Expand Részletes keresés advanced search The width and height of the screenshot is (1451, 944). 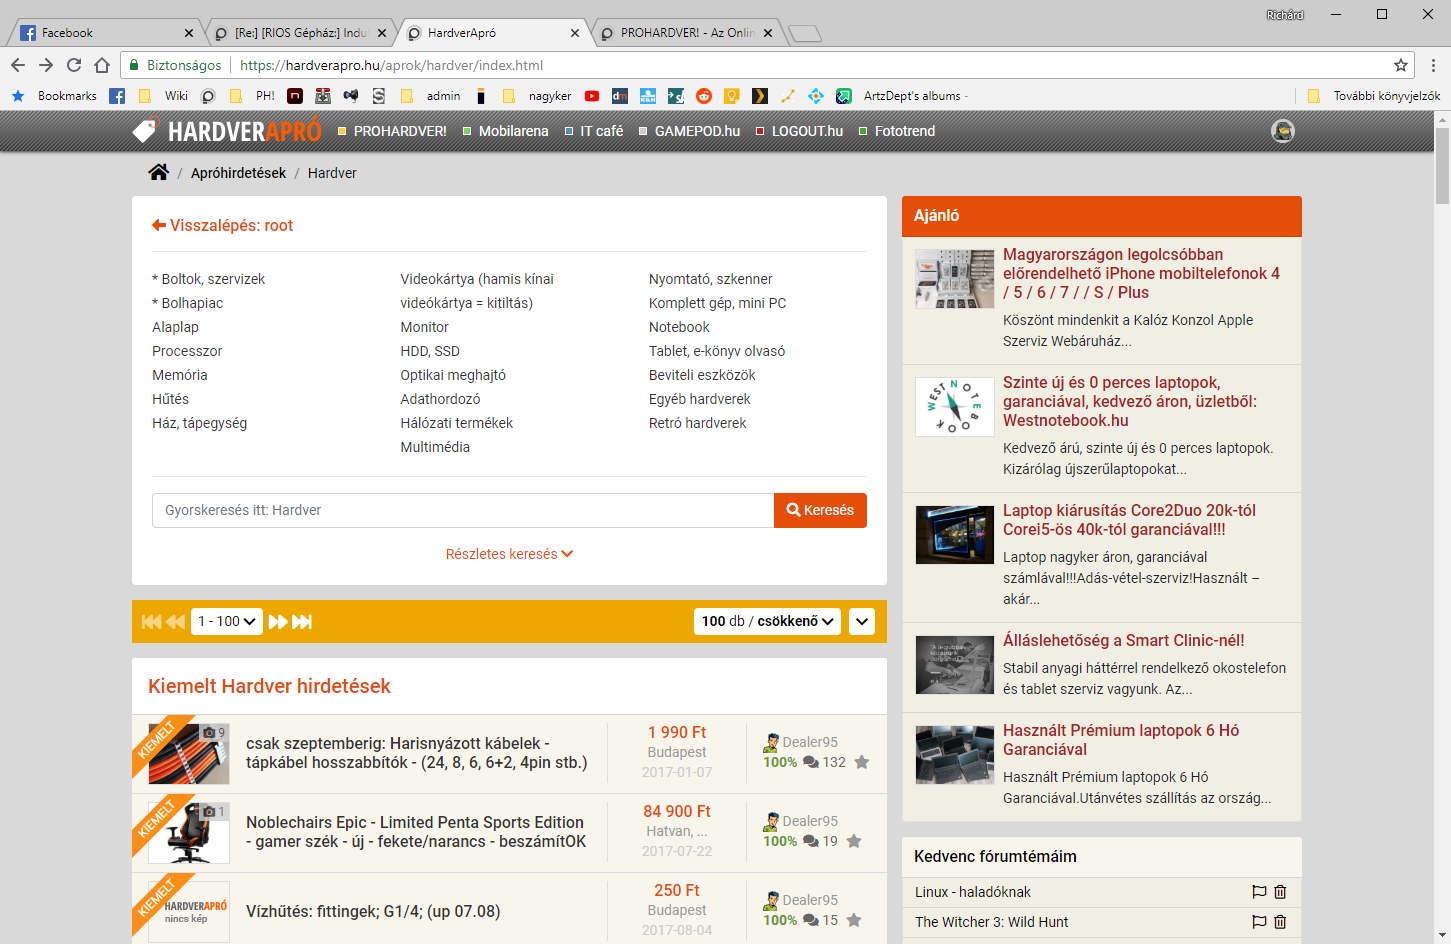(509, 554)
